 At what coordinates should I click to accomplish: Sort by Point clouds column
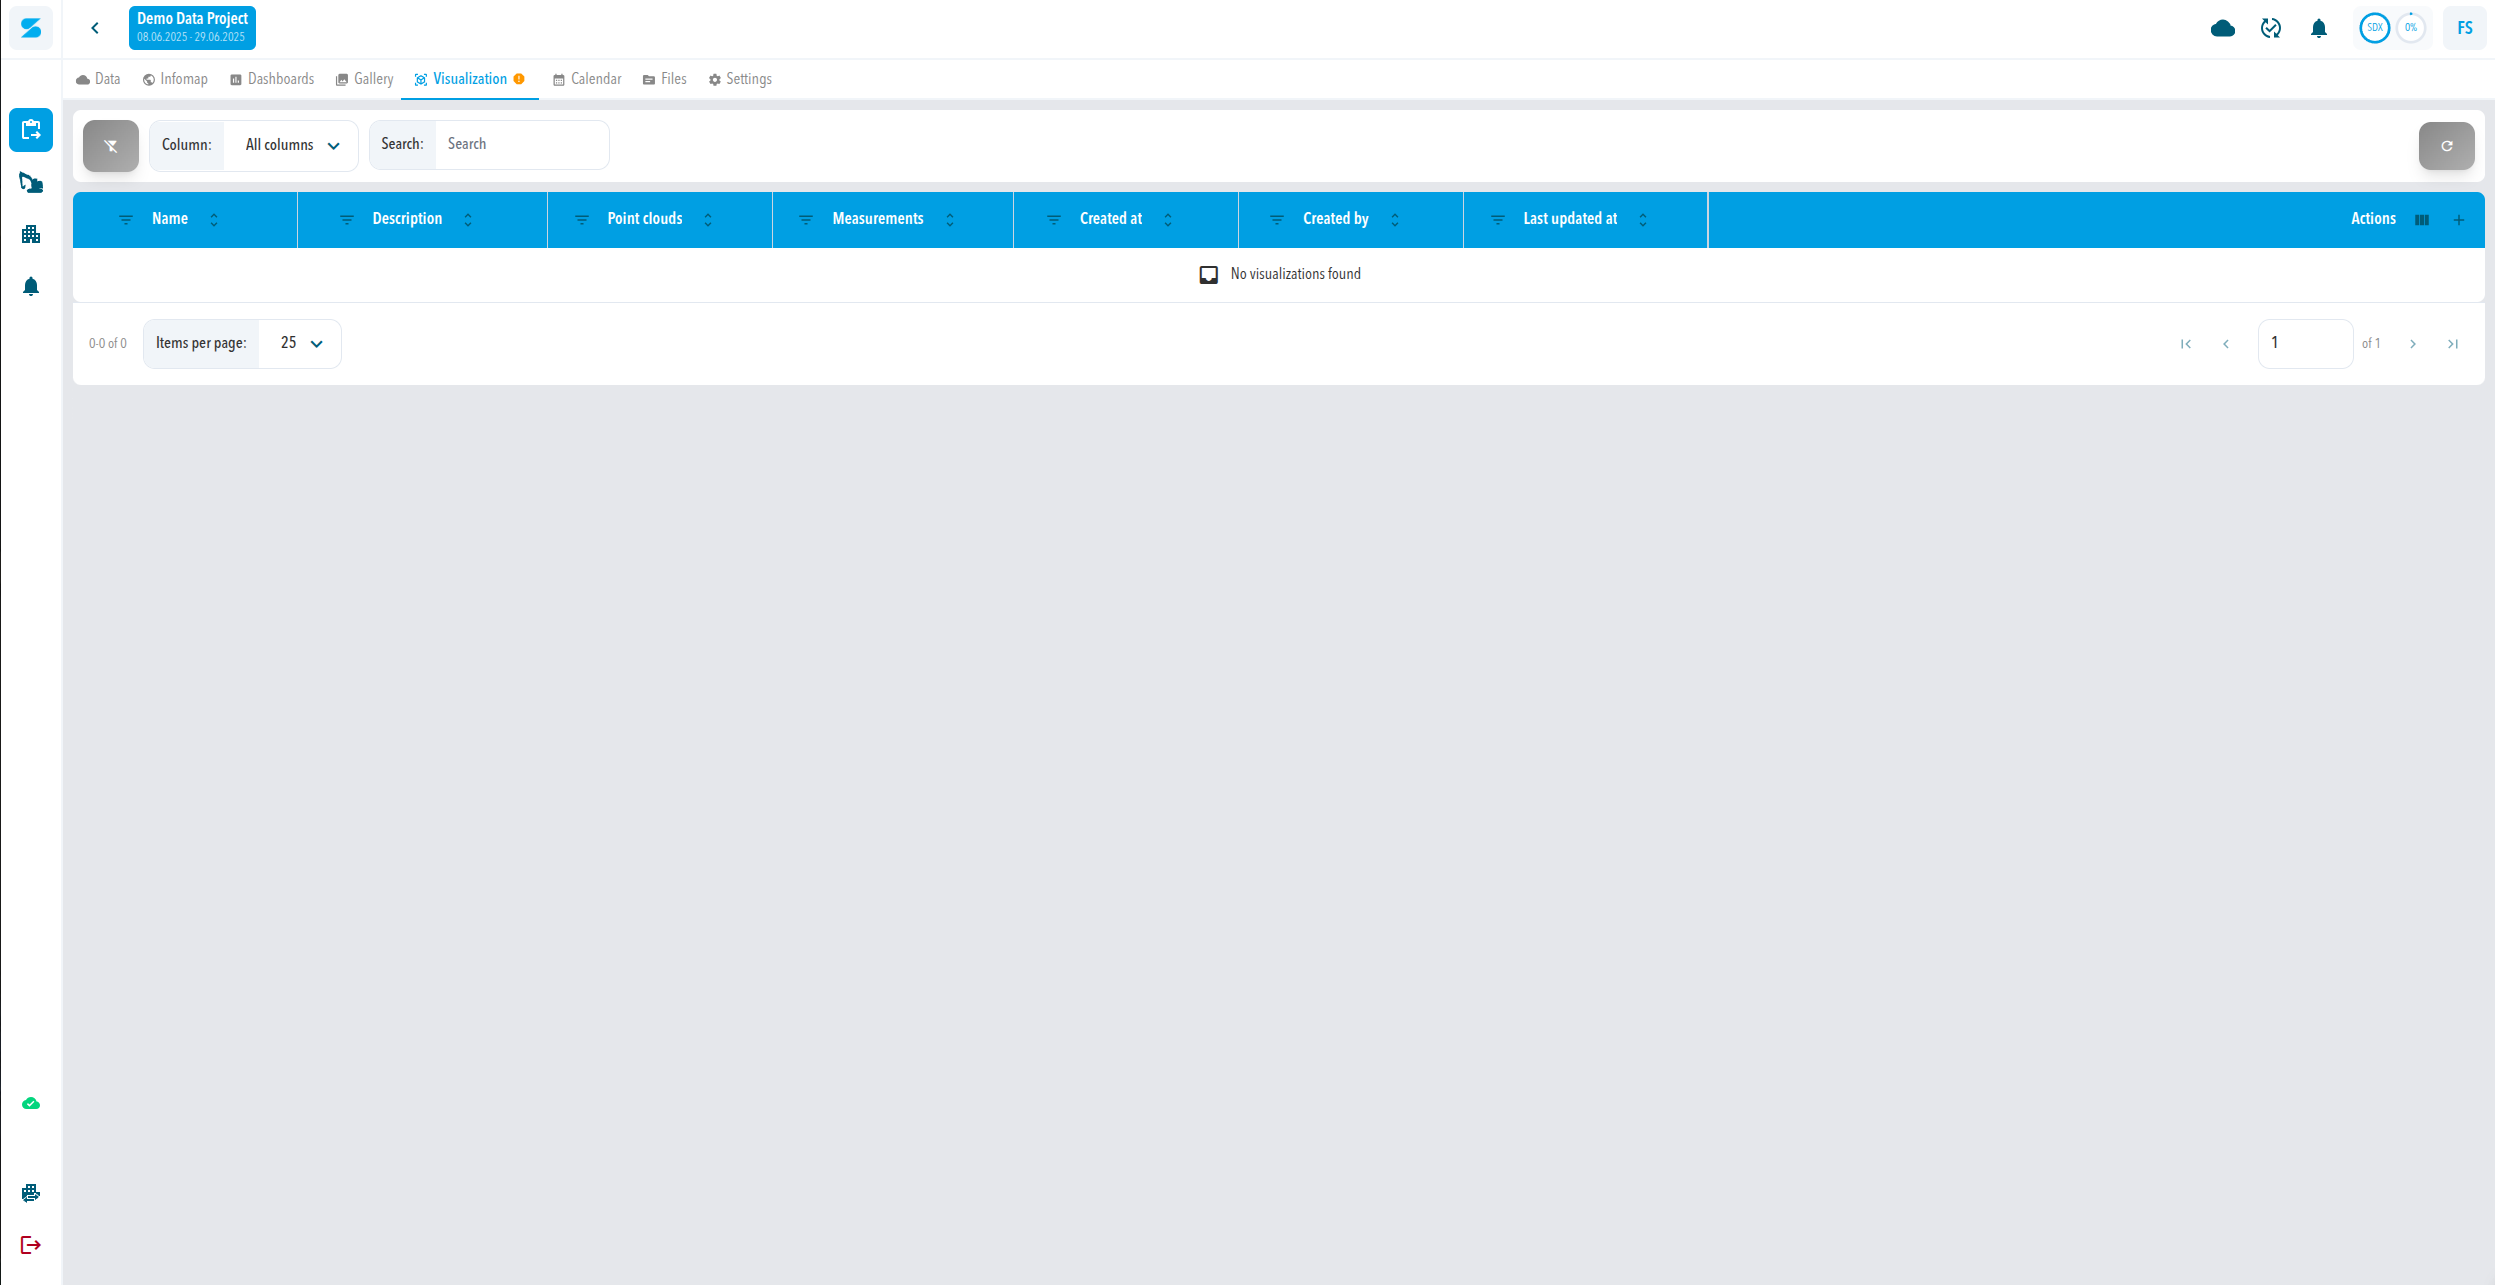(708, 220)
